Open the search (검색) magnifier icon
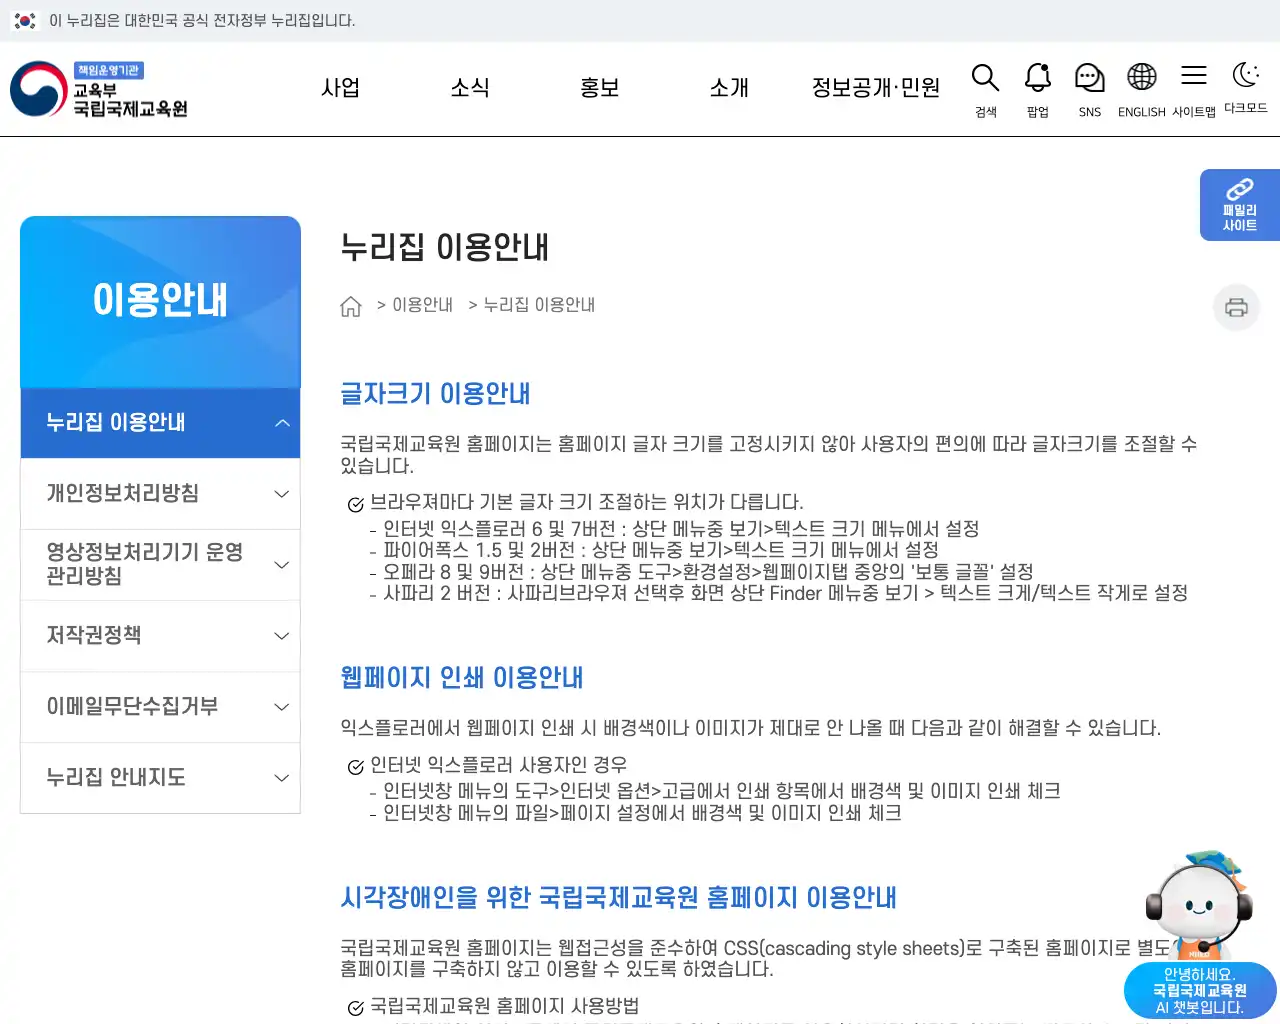This screenshot has height=1024, width=1280. tap(985, 79)
